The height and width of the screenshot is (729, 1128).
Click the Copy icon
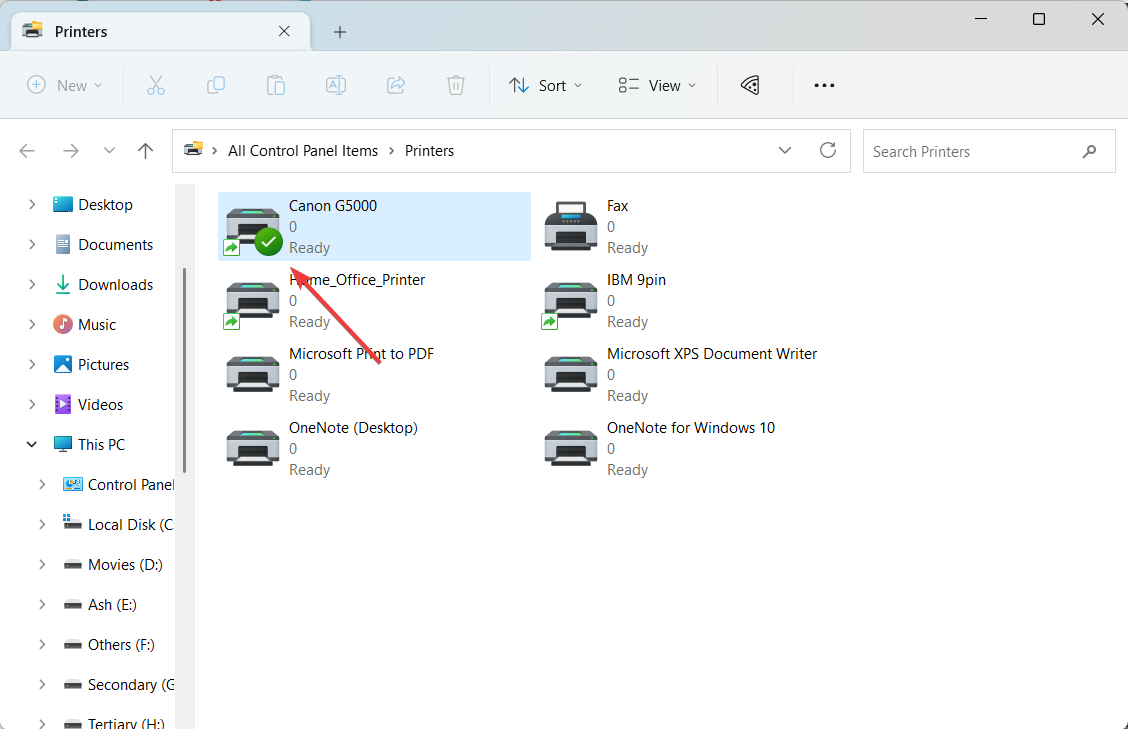point(216,85)
